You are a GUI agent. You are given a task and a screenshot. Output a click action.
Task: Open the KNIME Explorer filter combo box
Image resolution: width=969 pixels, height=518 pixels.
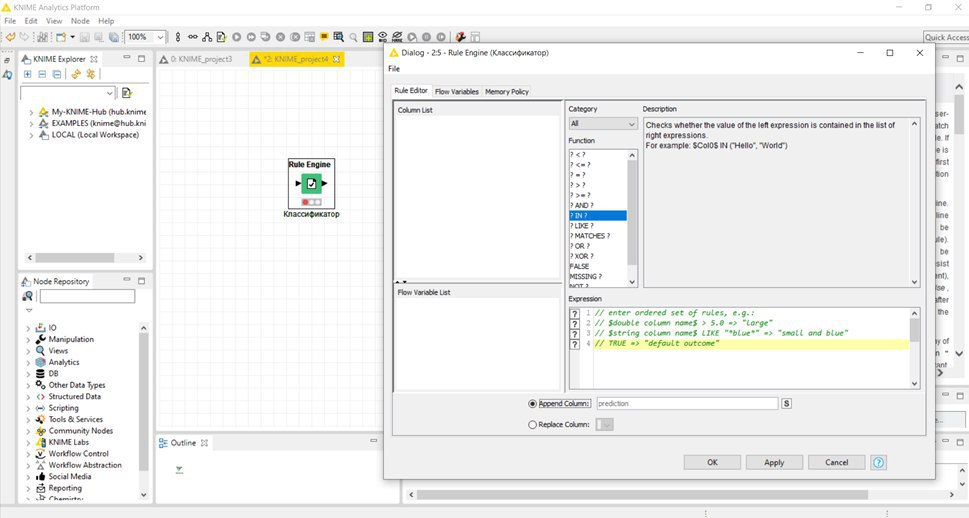[x=68, y=93]
